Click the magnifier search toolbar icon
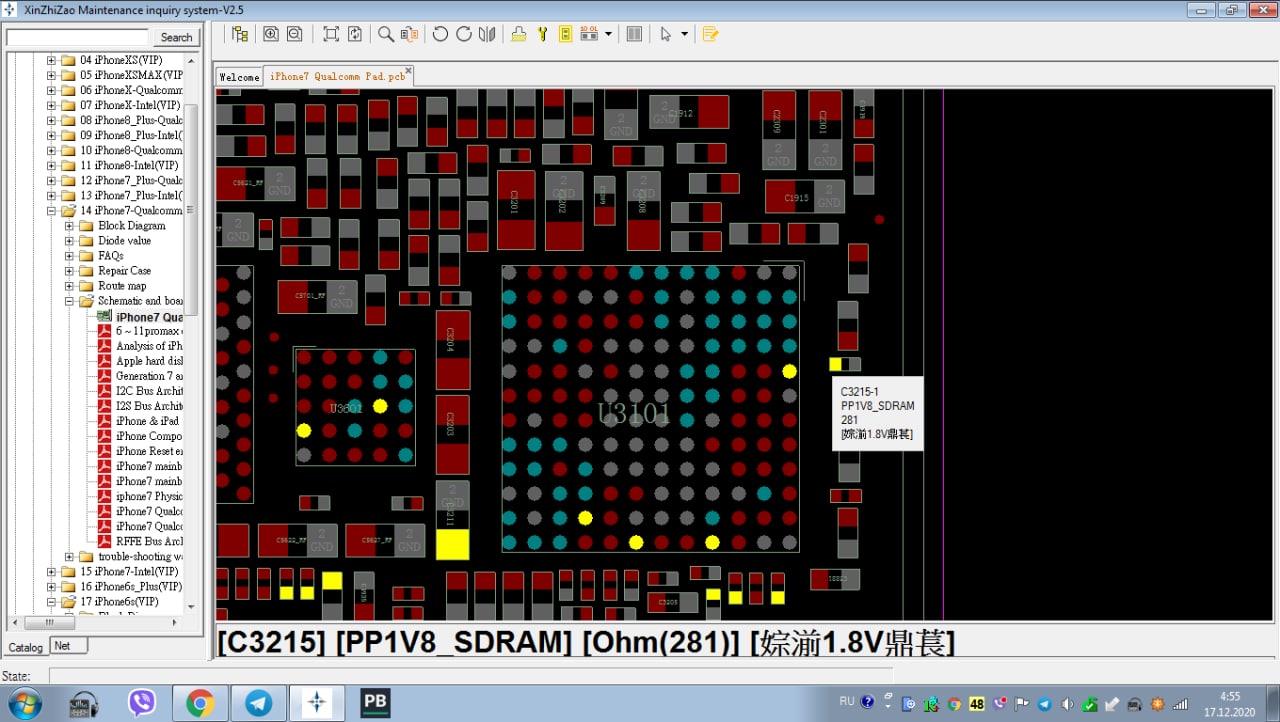The height and width of the screenshot is (722, 1280). [386, 34]
